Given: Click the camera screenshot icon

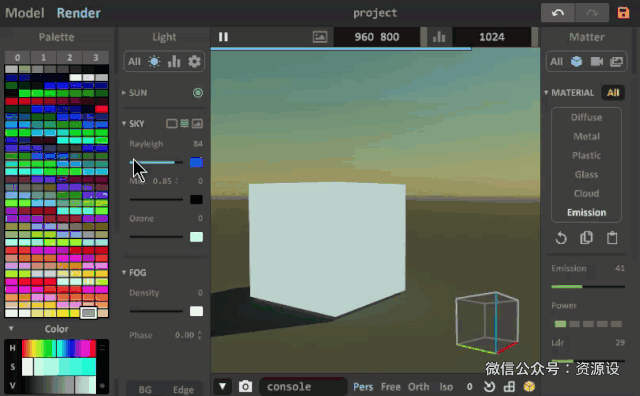Looking at the screenshot, I should tap(245, 386).
